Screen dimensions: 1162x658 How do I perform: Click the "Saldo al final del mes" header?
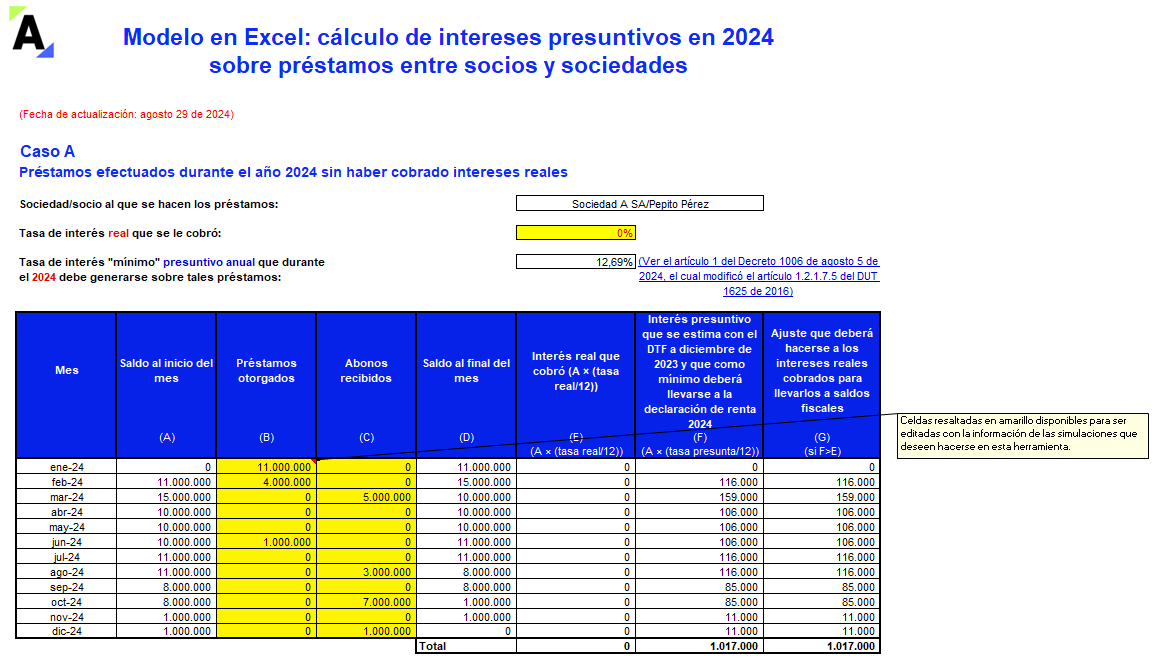pos(466,385)
